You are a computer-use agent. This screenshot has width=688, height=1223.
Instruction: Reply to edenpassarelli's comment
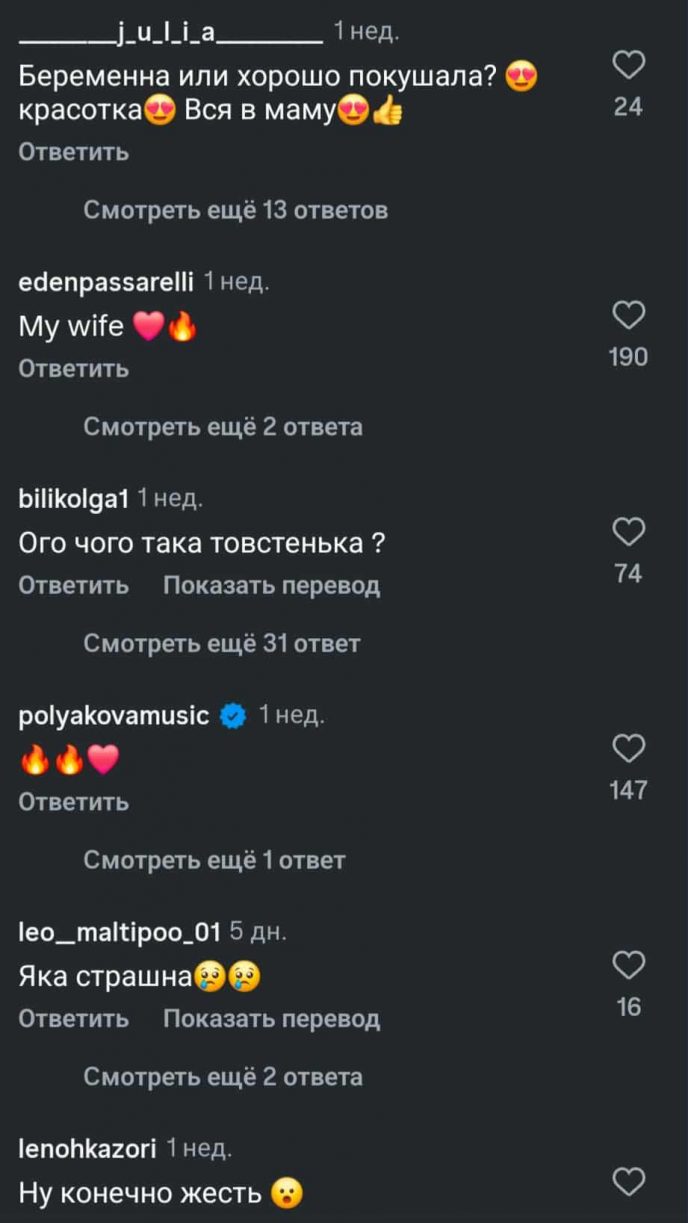(x=74, y=369)
